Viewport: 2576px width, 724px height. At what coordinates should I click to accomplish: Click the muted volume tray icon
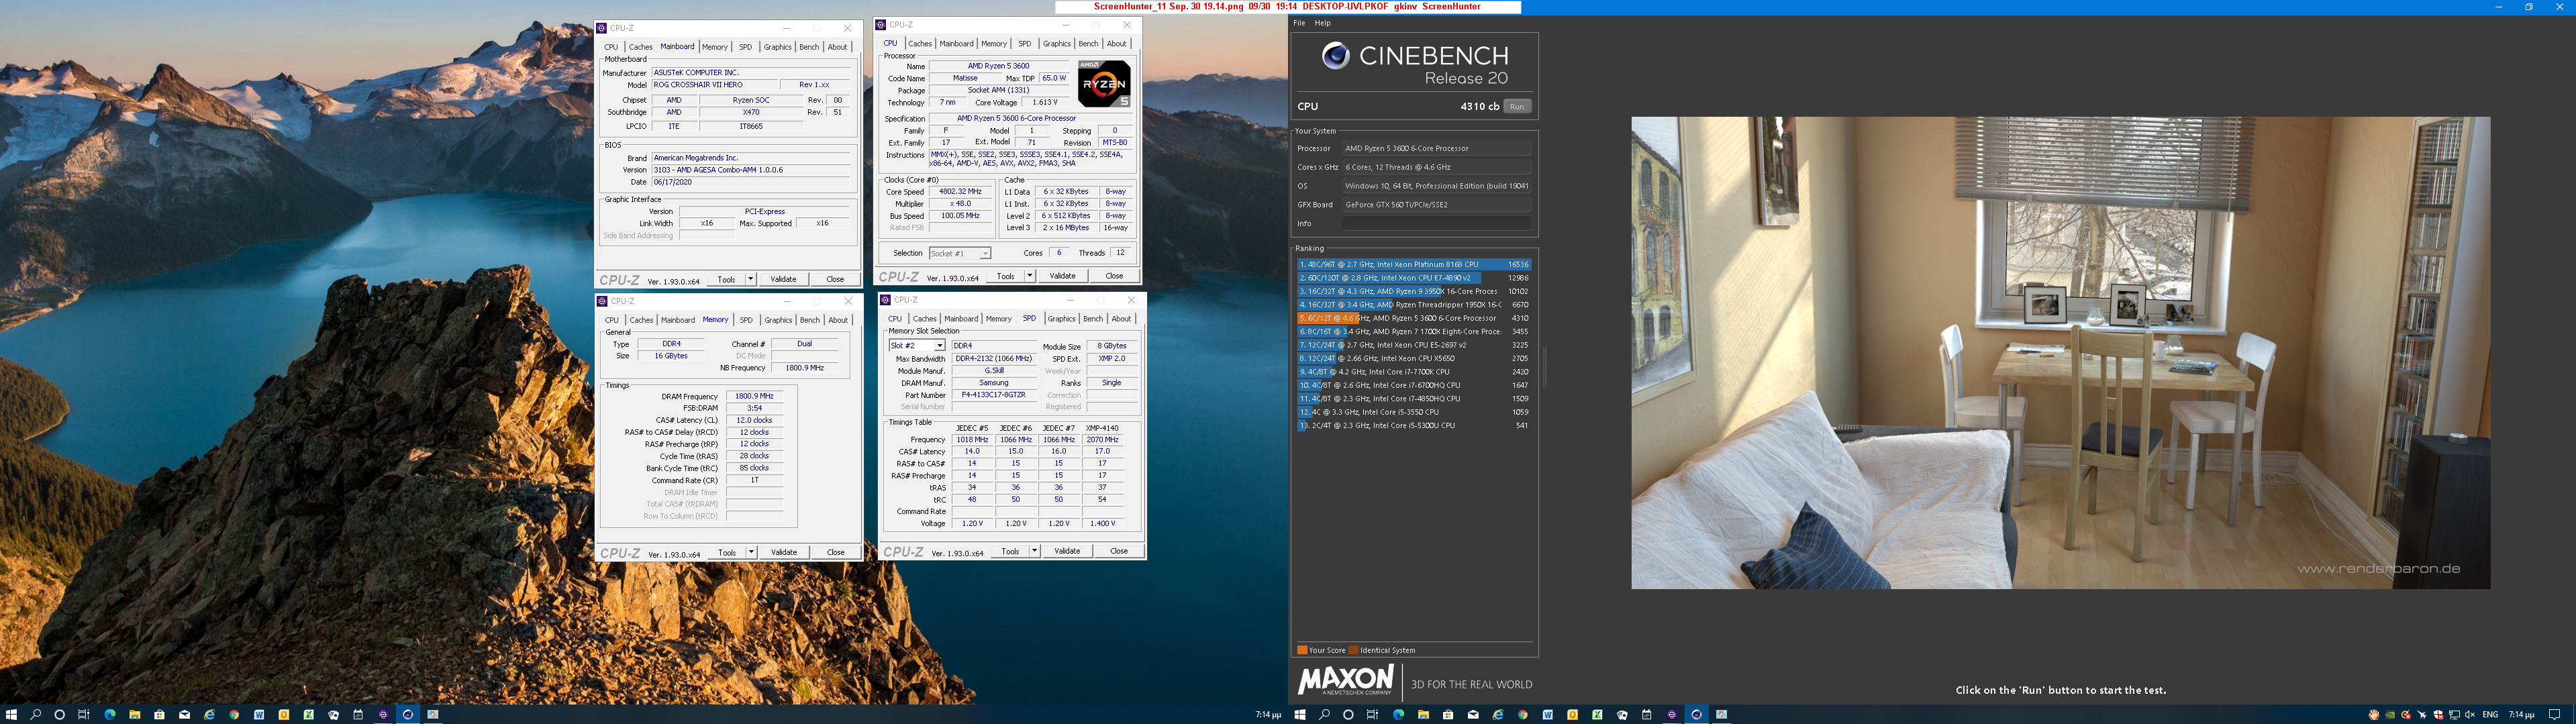point(2470,715)
